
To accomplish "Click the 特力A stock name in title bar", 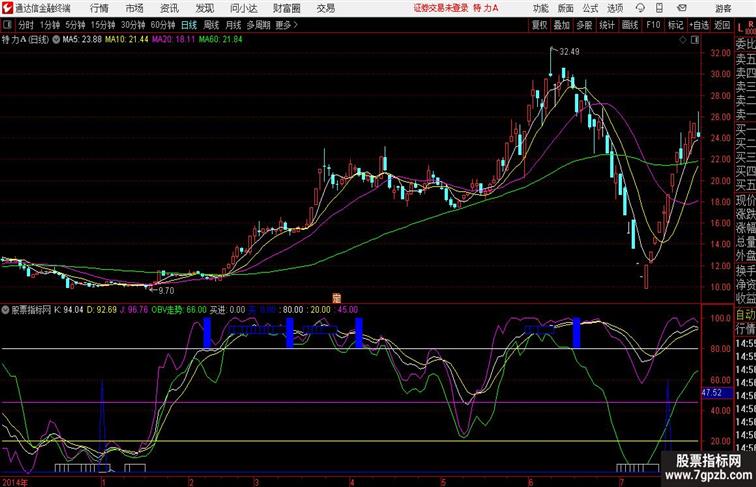I will (486, 8).
